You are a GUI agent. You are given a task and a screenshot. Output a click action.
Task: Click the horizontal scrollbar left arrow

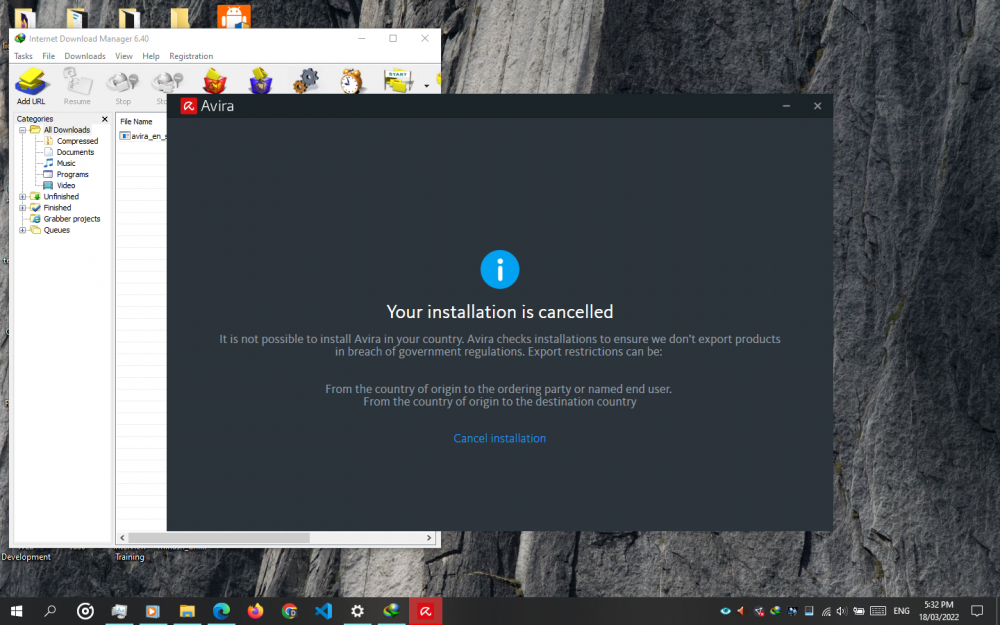pos(122,538)
